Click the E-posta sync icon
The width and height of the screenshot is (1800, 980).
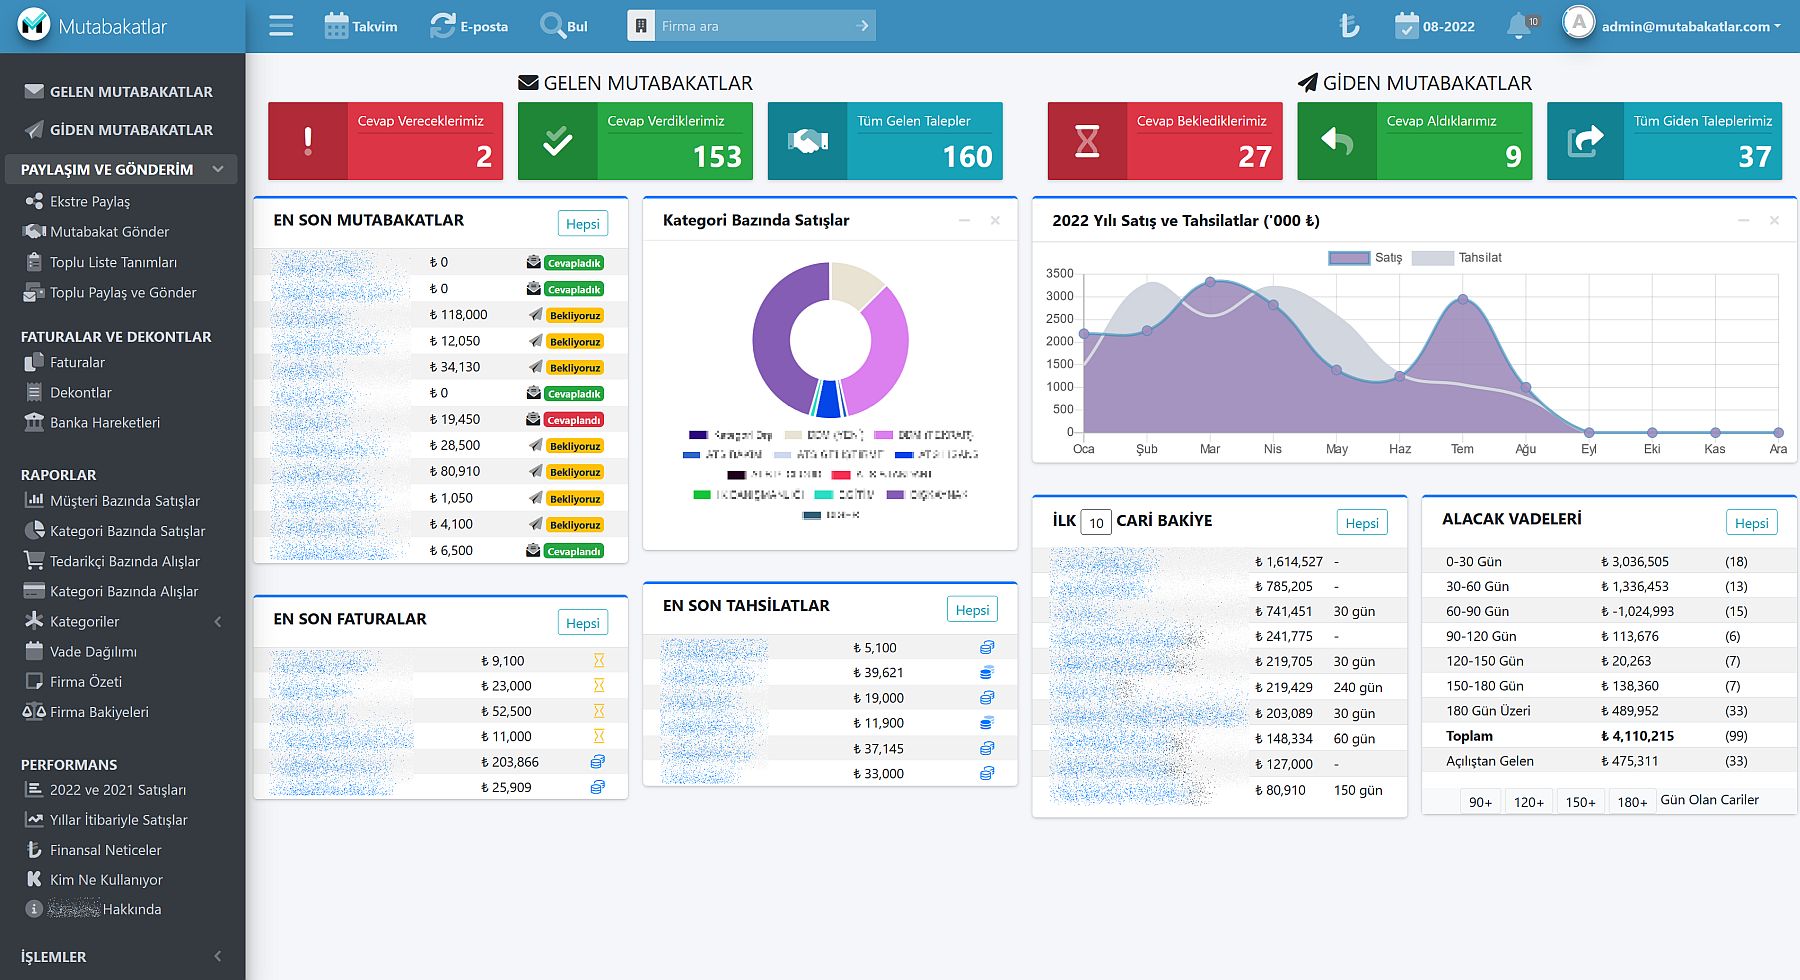[442, 26]
